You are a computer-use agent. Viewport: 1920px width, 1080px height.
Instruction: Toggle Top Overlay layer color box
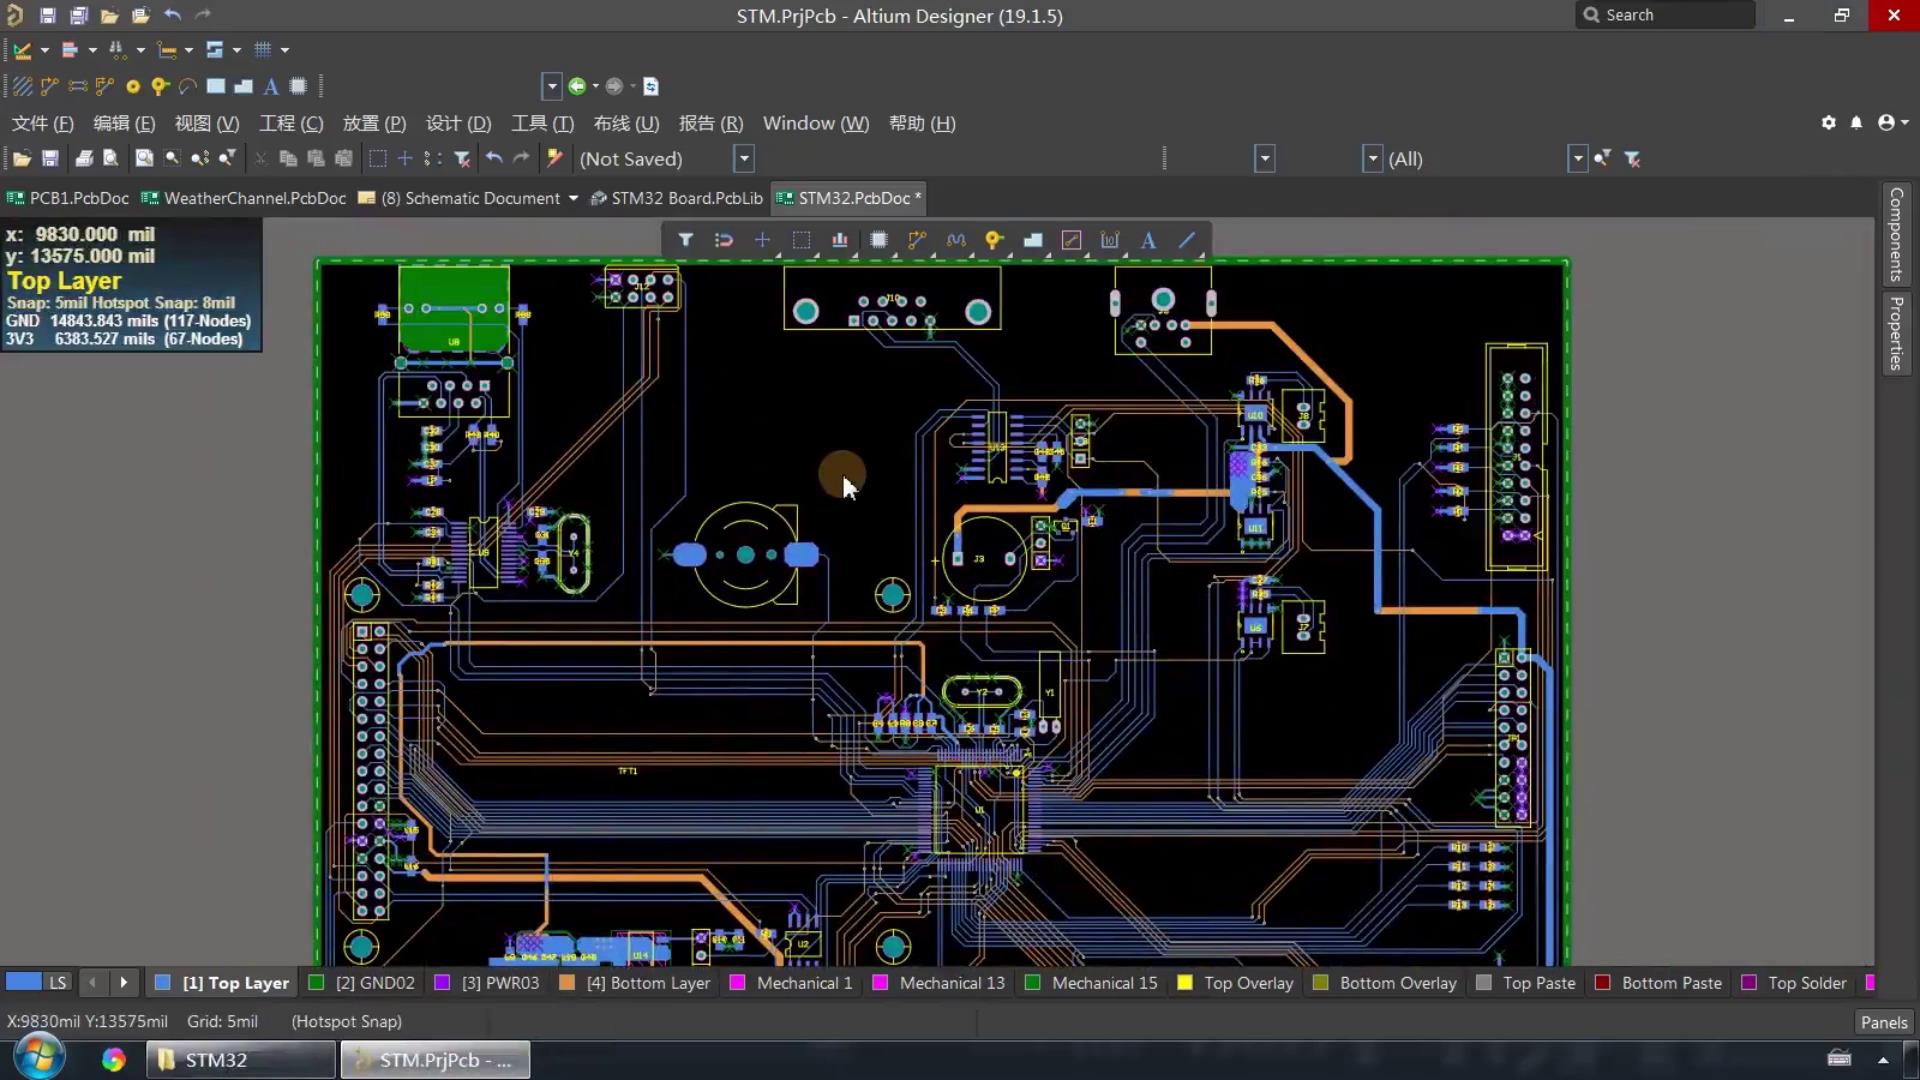point(1185,983)
